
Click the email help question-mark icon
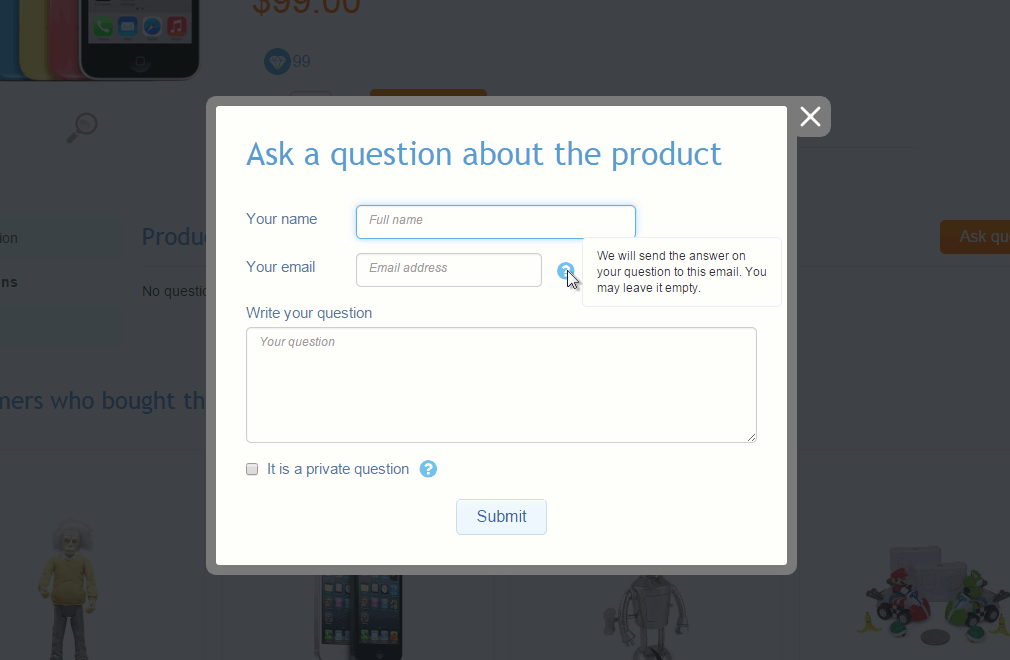click(x=565, y=270)
